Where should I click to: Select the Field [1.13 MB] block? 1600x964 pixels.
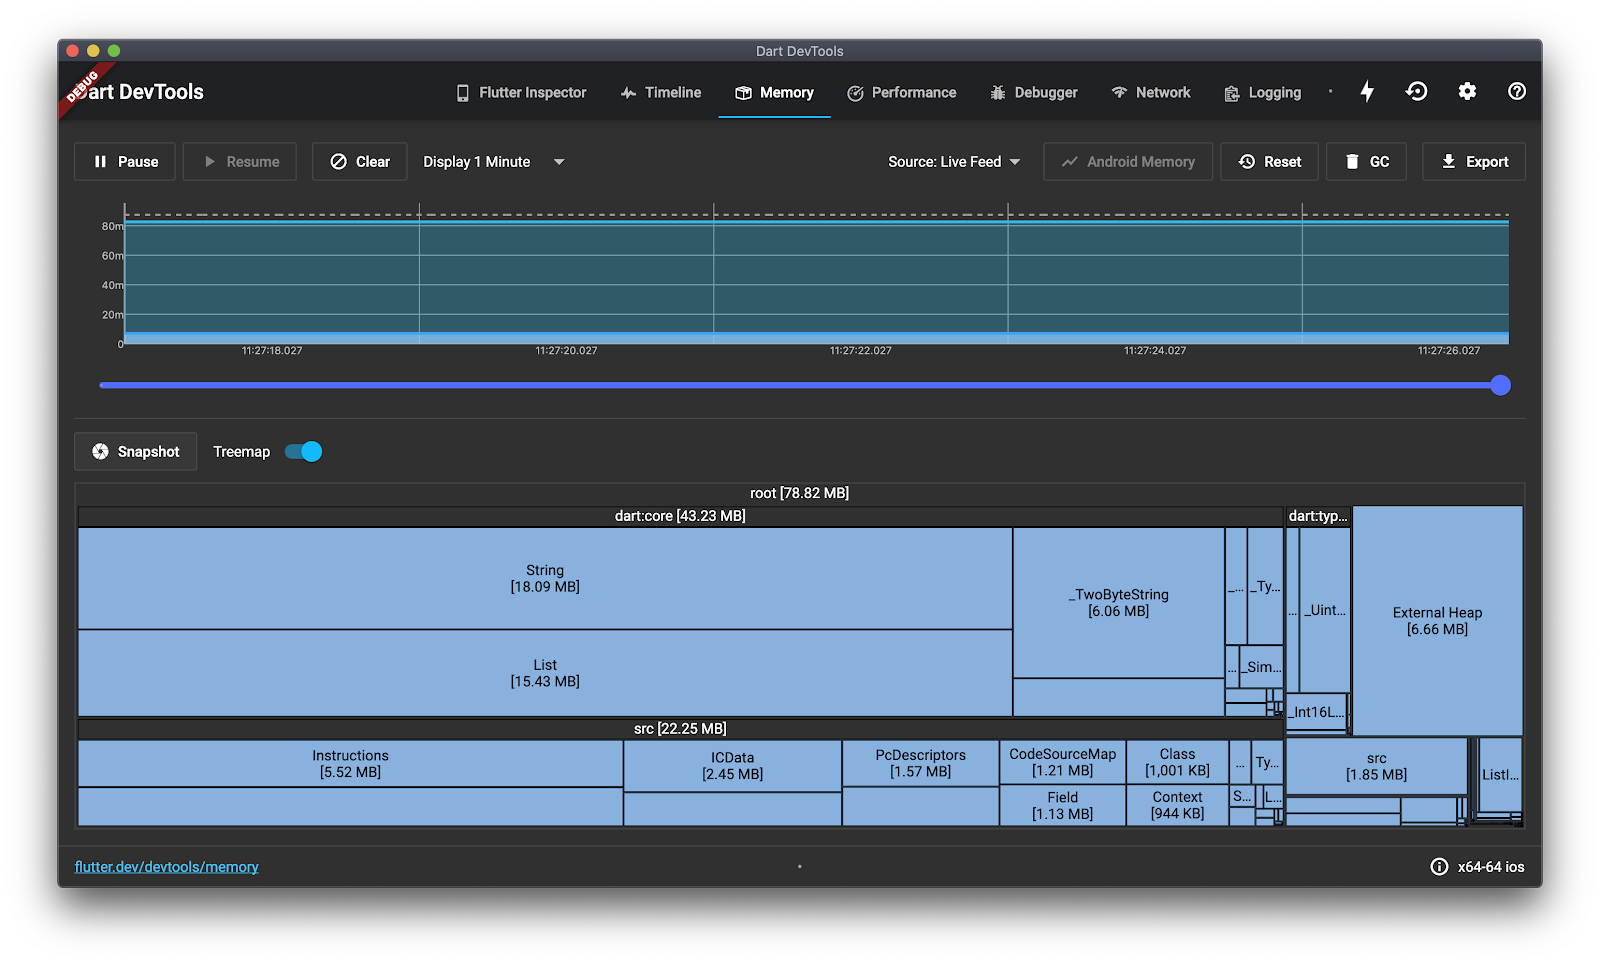click(1063, 805)
